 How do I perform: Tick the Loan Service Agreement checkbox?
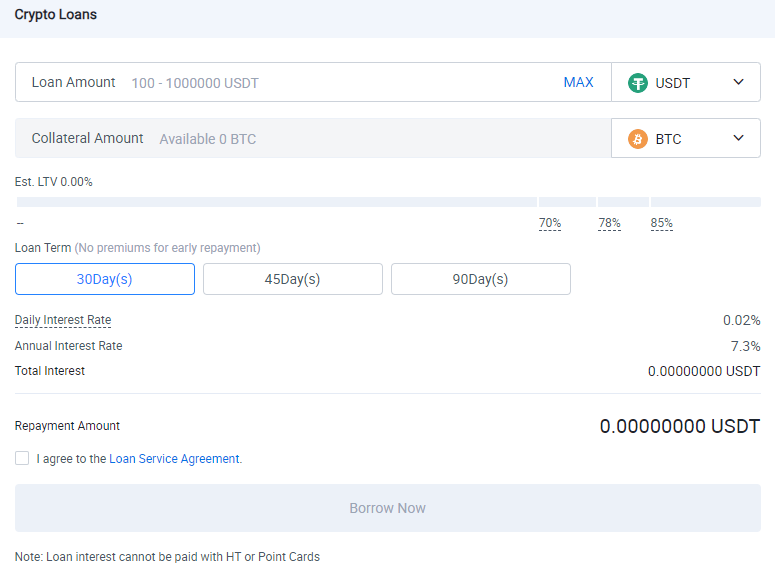[x=22, y=458]
